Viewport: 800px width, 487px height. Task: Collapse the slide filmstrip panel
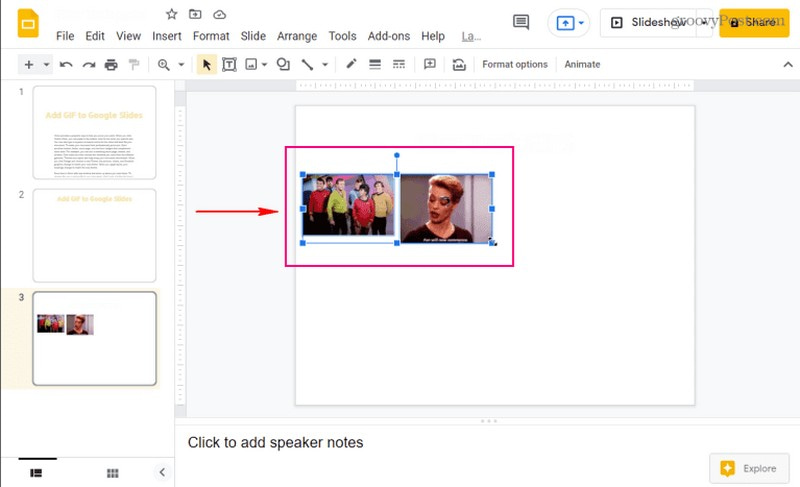(162, 472)
